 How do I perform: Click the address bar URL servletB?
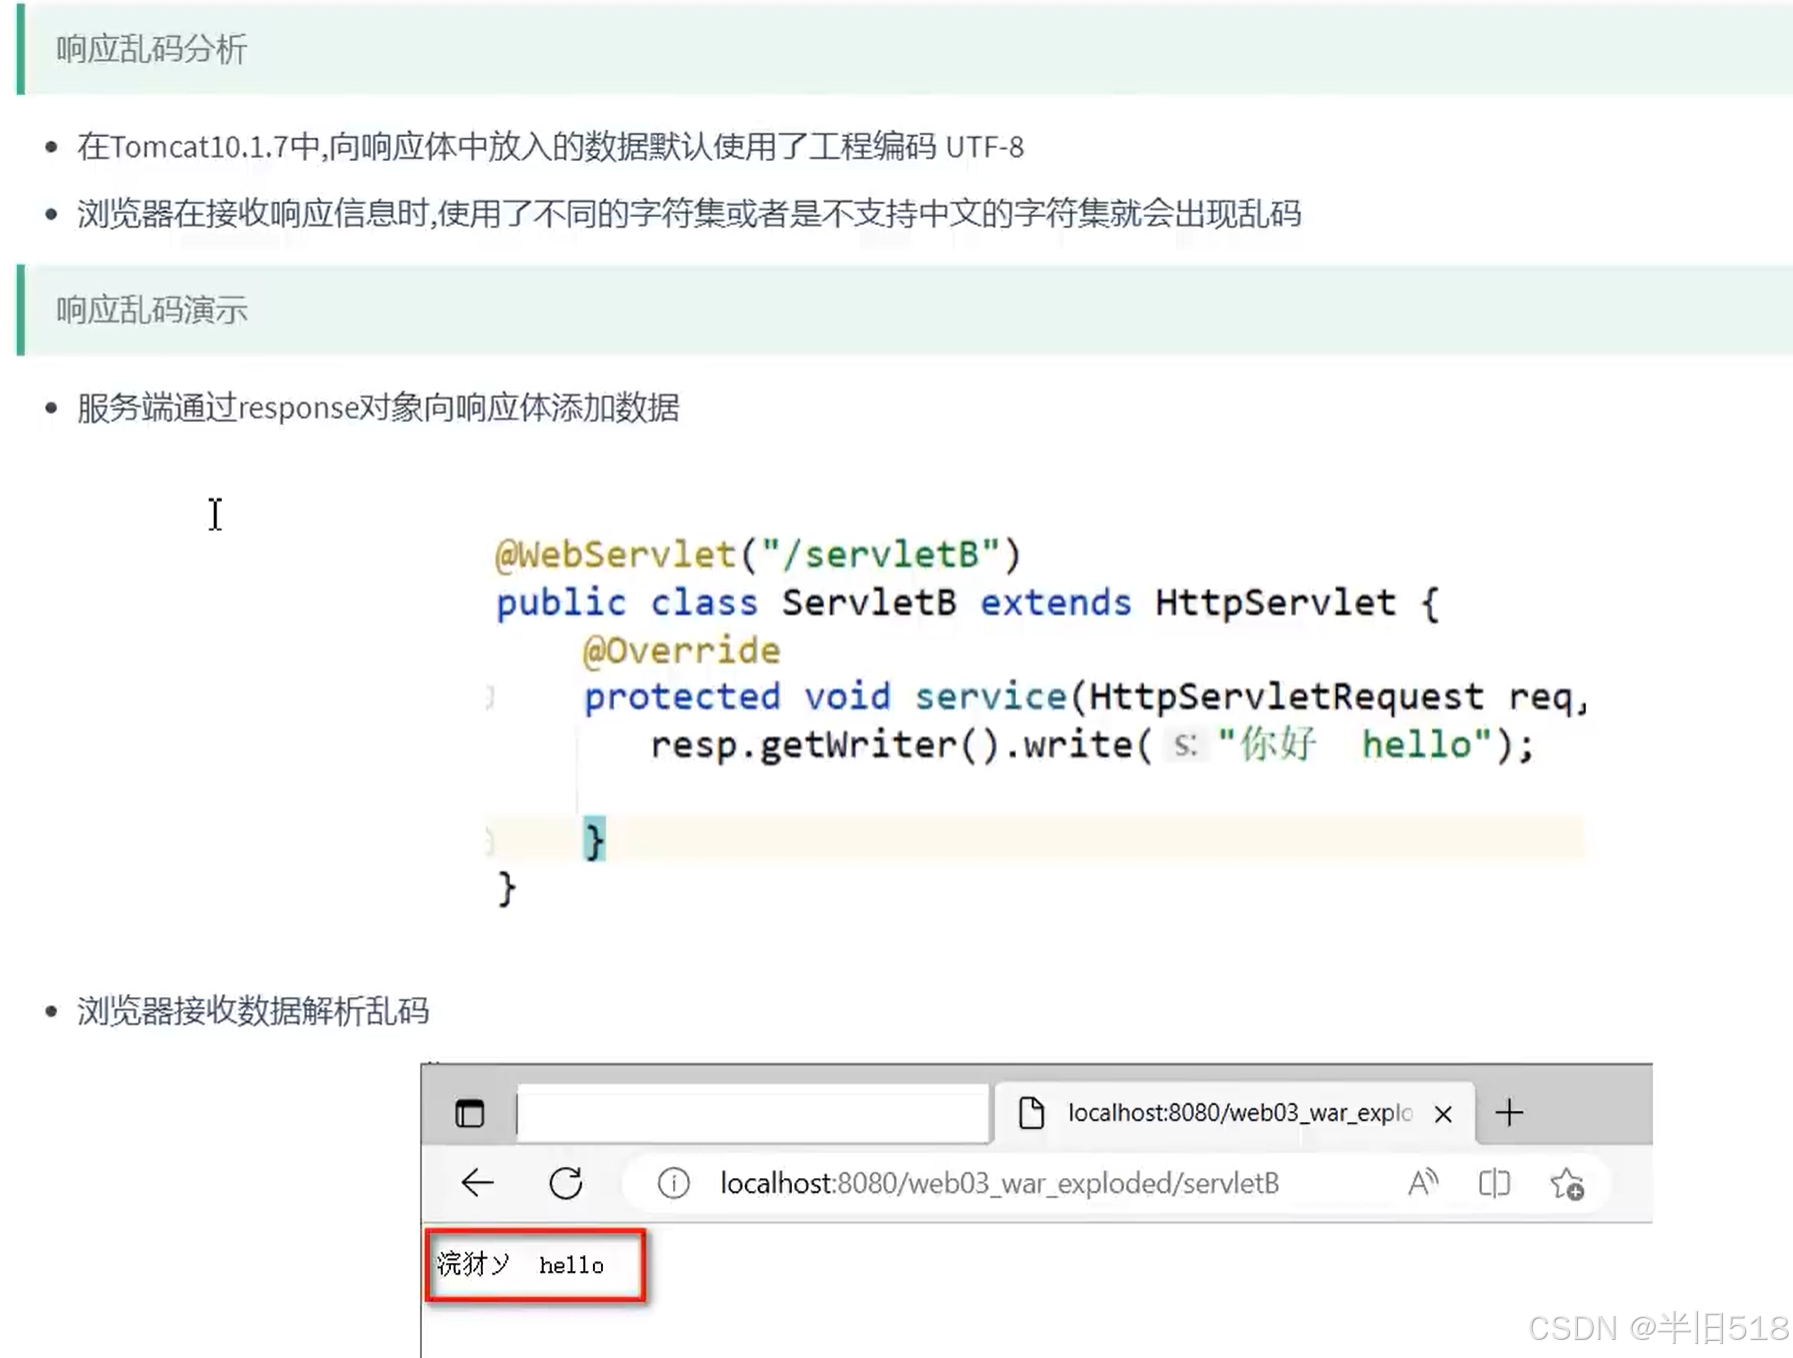pyautogui.click(x=999, y=1184)
